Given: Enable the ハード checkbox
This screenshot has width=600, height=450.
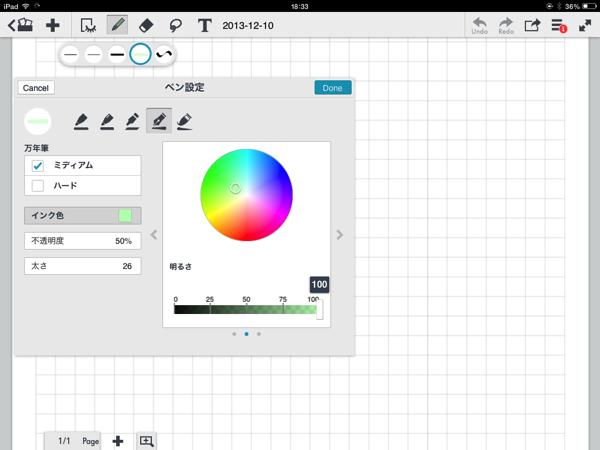Looking at the screenshot, I should coord(38,185).
